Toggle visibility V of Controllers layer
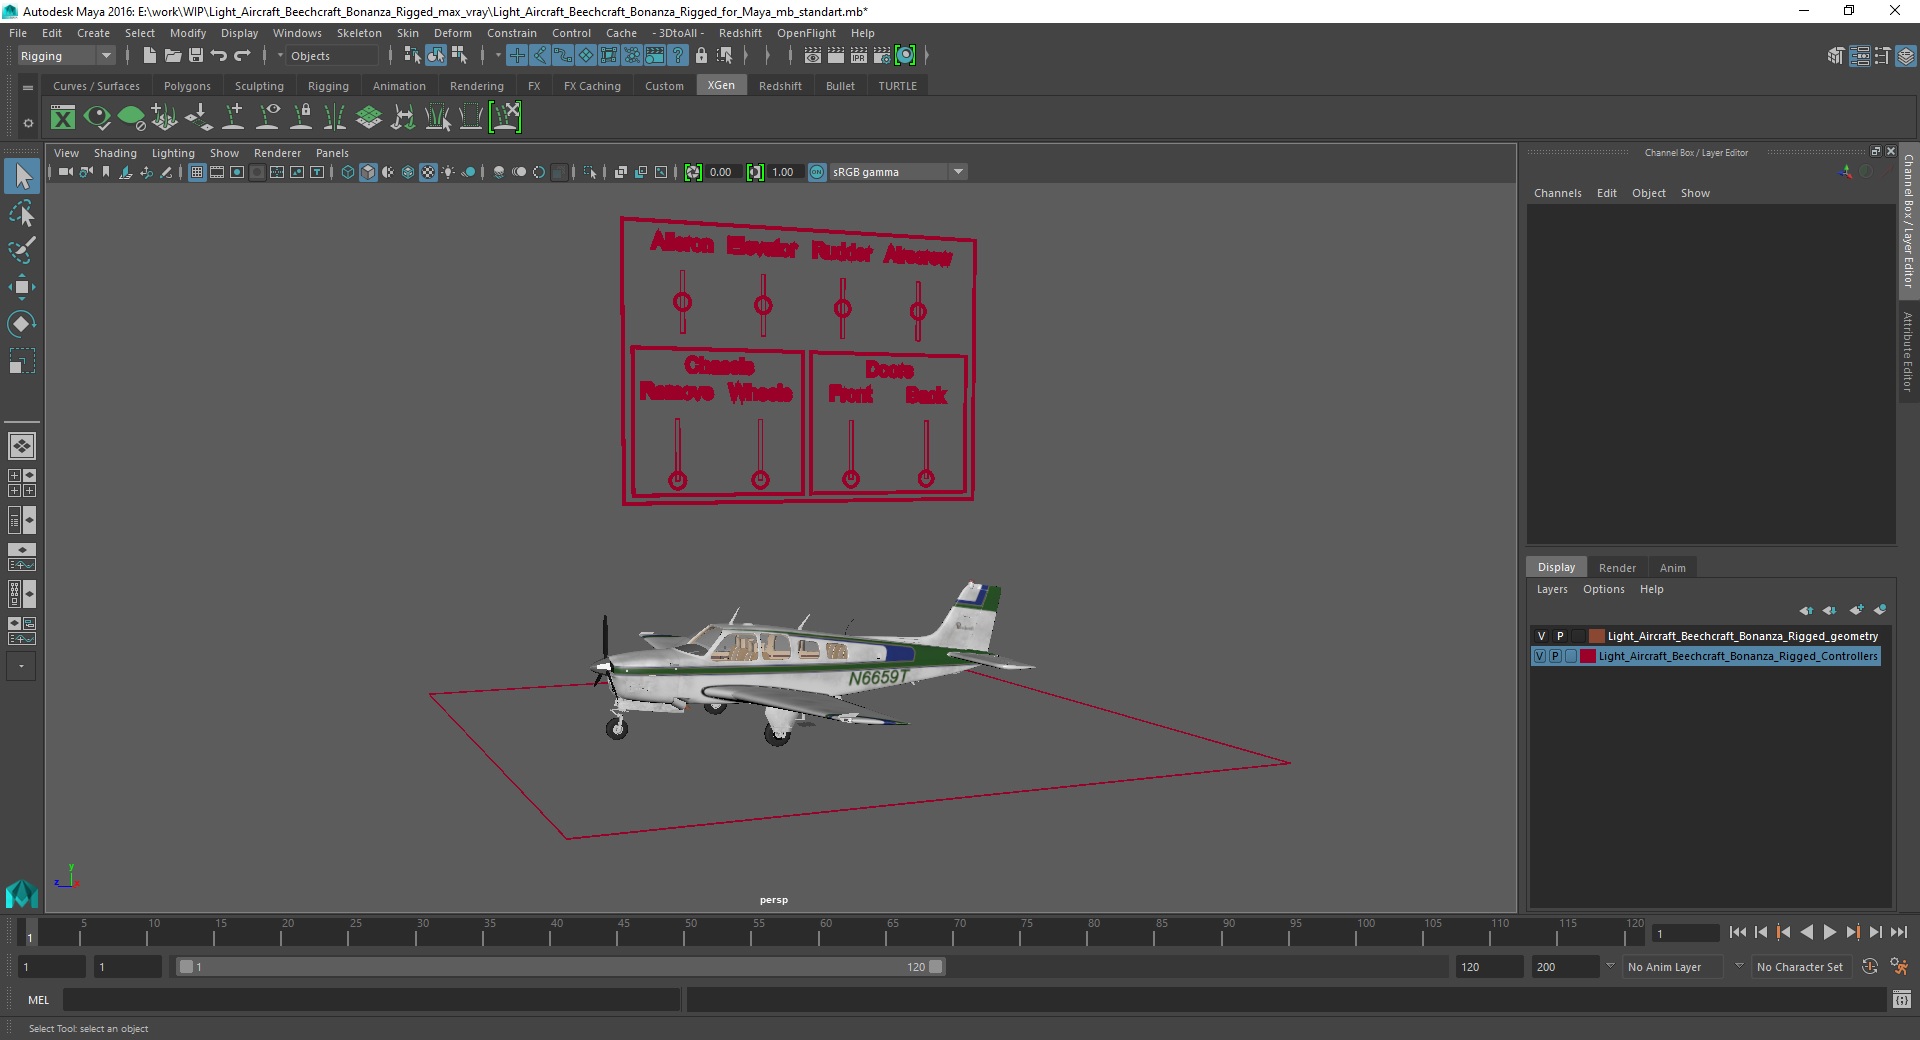Viewport: 1920px width, 1040px height. point(1540,656)
